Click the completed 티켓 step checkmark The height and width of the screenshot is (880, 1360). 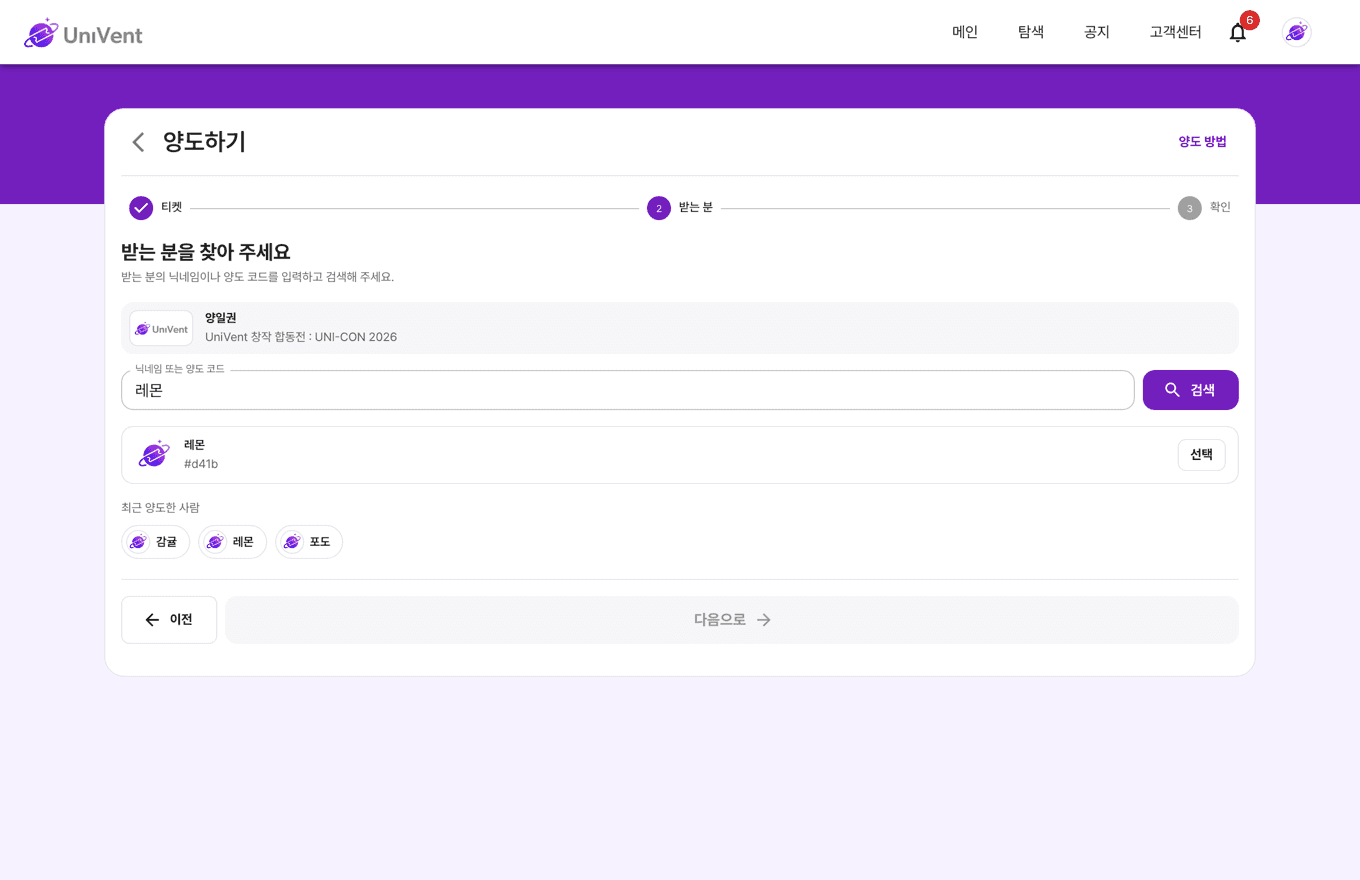click(x=141, y=208)
